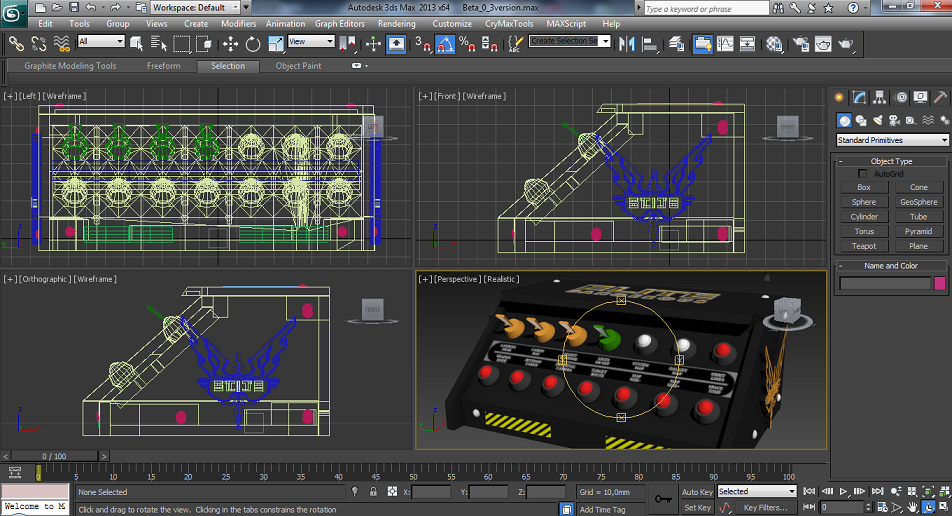The width and height of the screenshot is (952, 516).
Task: Activate the Rotate tool in toolbar
Action: click(253, 44)
